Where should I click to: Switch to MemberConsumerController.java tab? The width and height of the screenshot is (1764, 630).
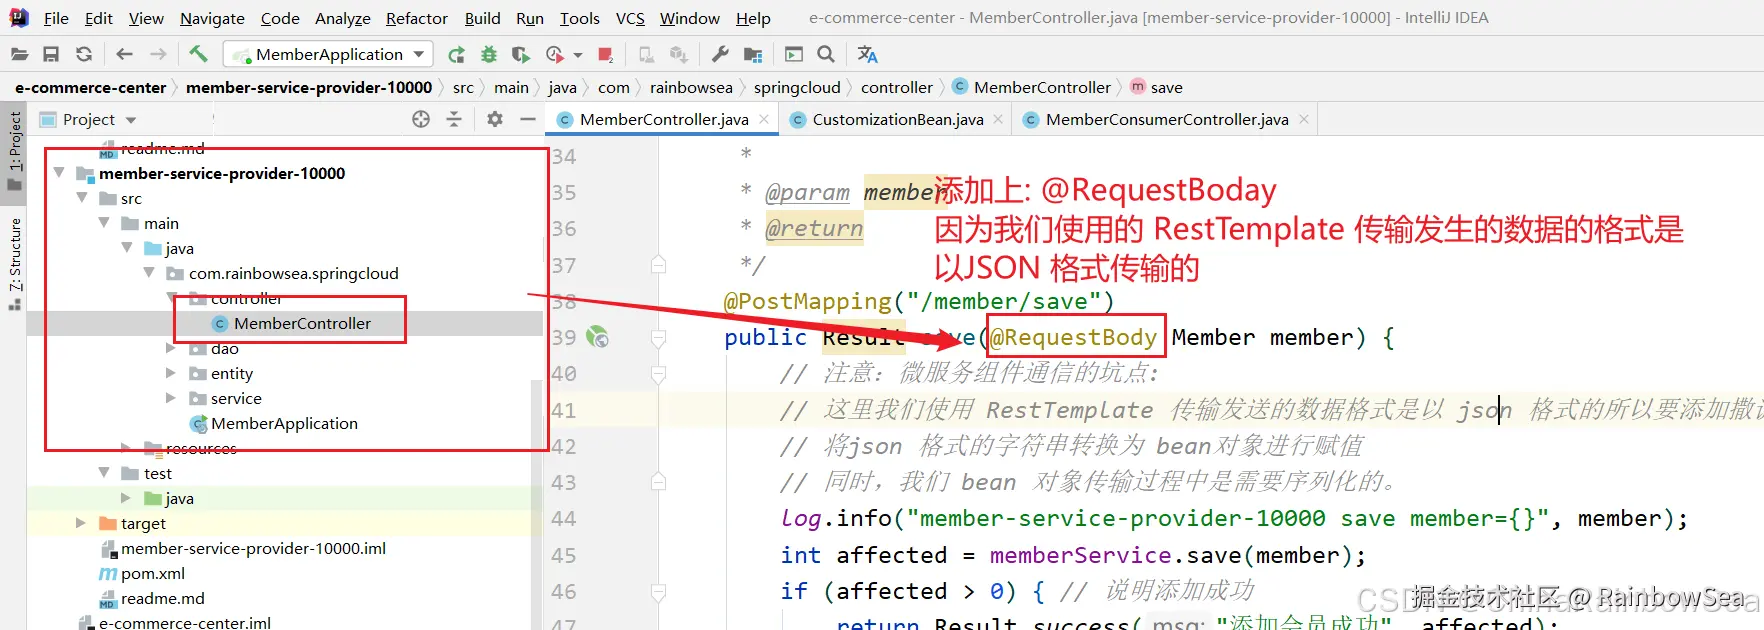tap(1166, 119)
